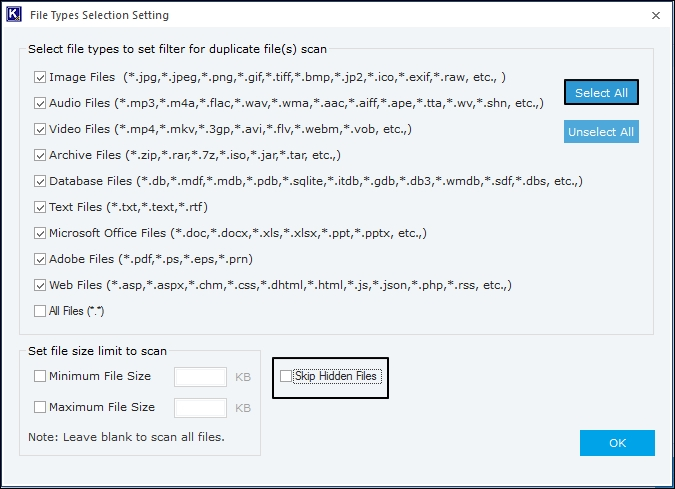Viewport: 675px width, 489px height.
Task: Click the Kernel app icon in title bar
Action: pyautogui.click(x=14, y=14)
